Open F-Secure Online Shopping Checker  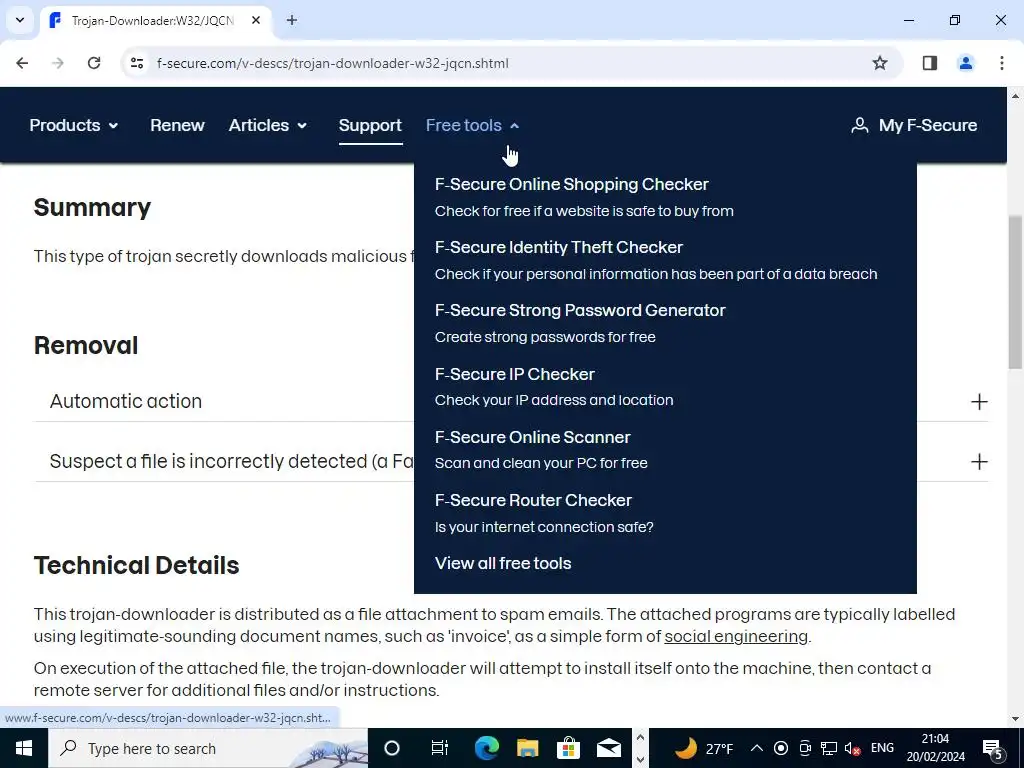point(571,184)
